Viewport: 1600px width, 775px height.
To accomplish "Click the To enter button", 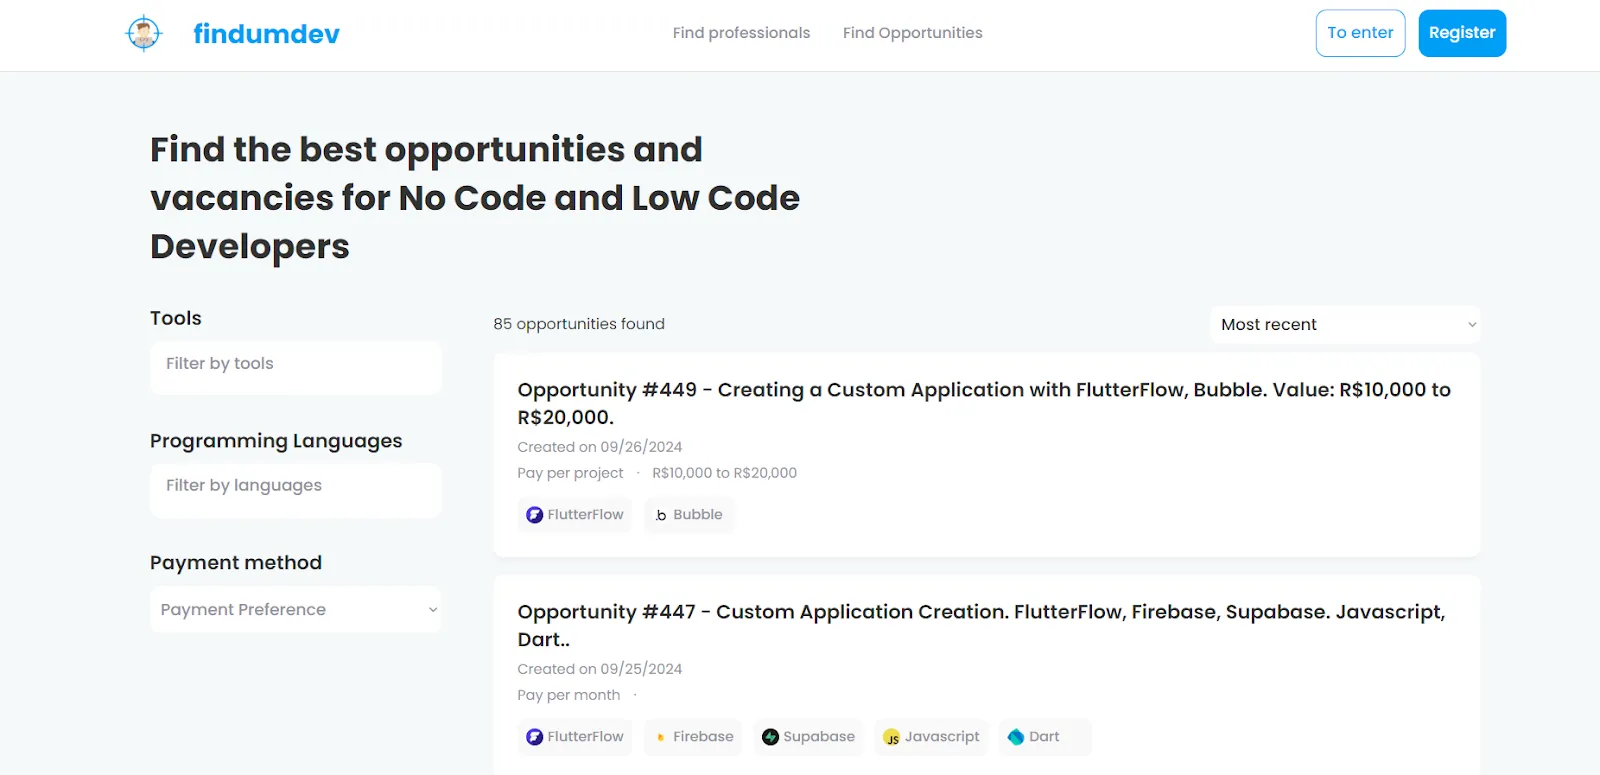I will (x=1360, y=33).
